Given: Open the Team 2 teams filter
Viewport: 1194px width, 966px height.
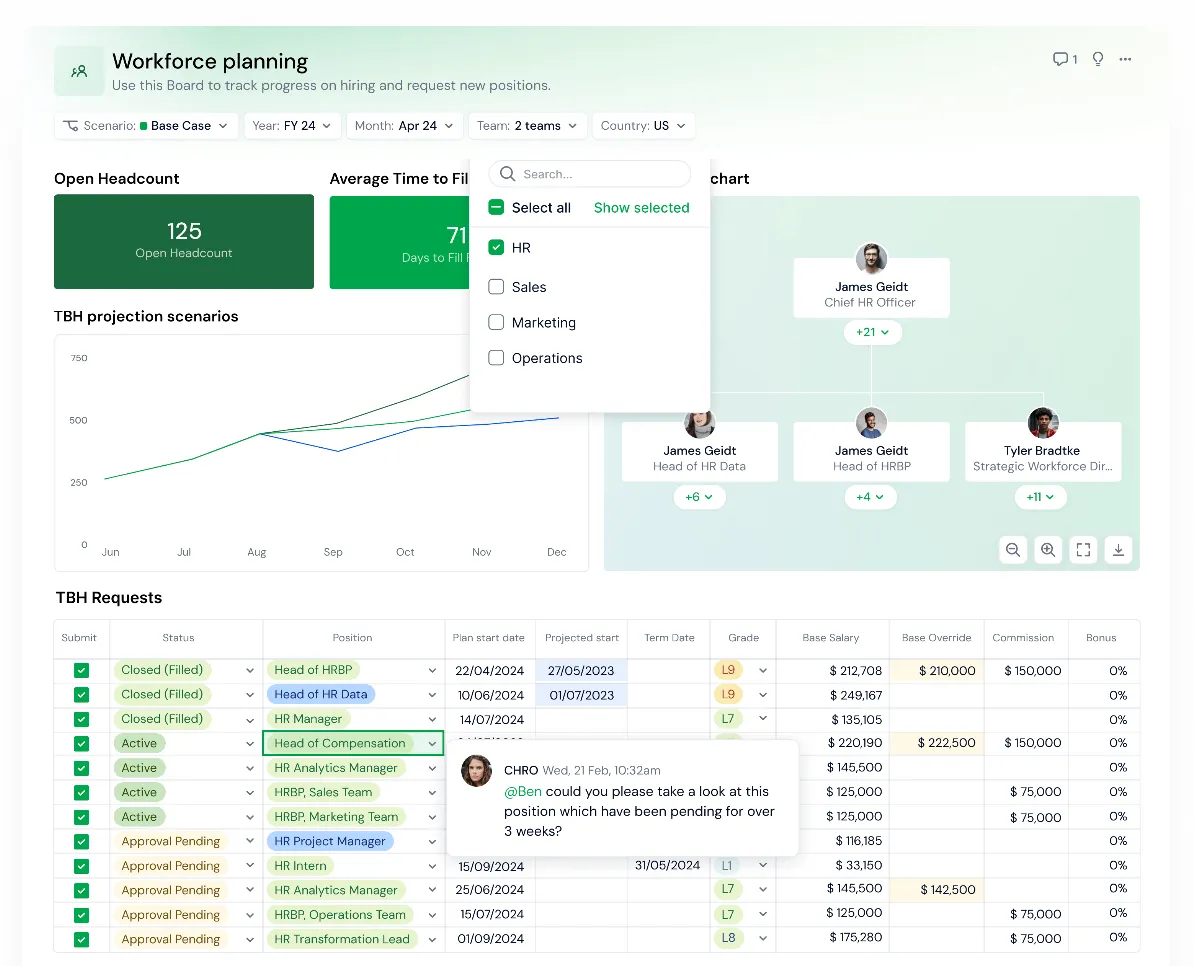Looking at the screenshot, I should click(x=527, y=126).
